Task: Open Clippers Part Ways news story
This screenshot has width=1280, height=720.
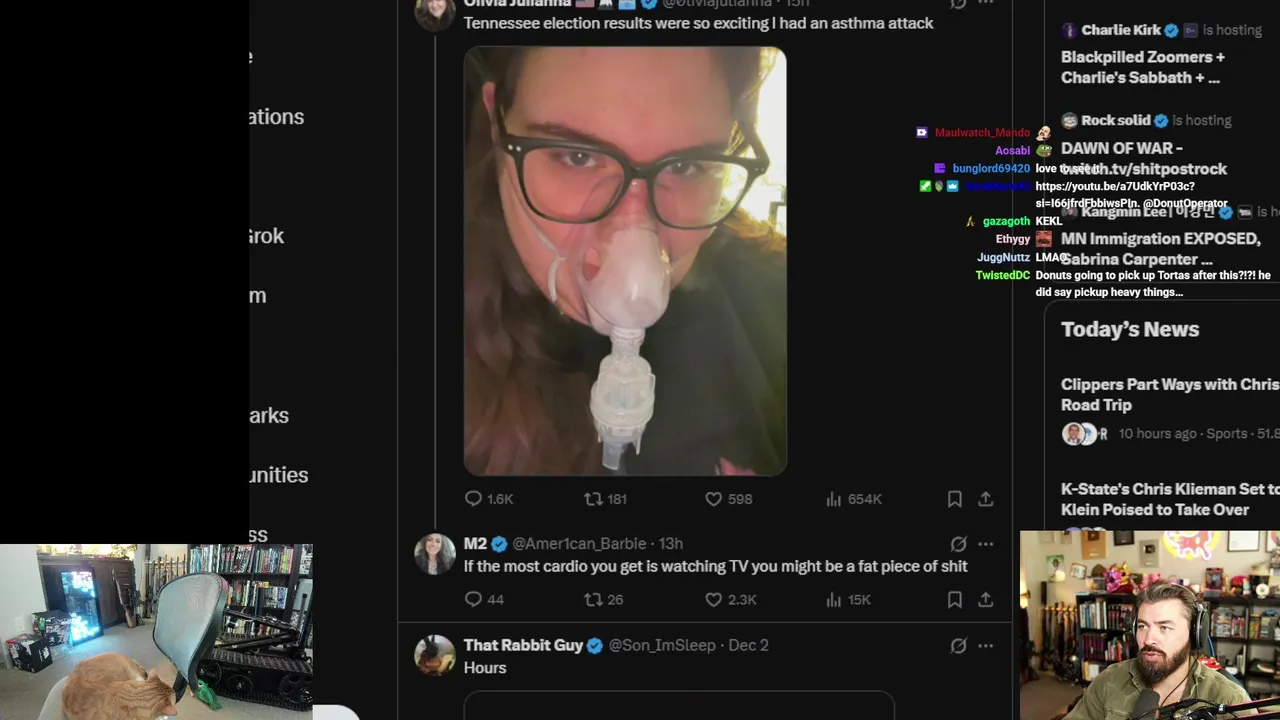Action: pos(1170,394)
